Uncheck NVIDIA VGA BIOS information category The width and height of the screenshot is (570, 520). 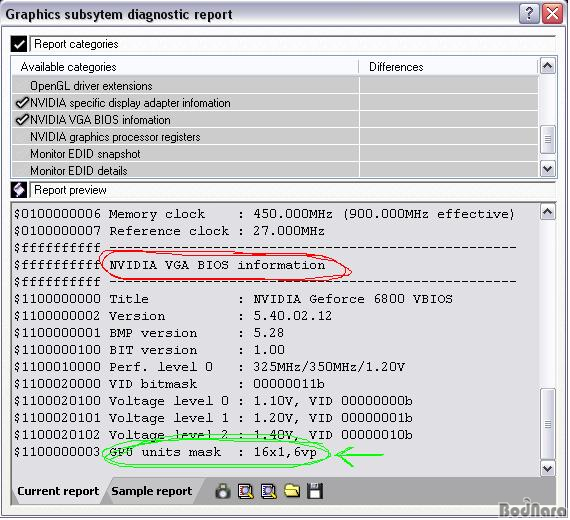pyautogui.click(x=23, y=120)
